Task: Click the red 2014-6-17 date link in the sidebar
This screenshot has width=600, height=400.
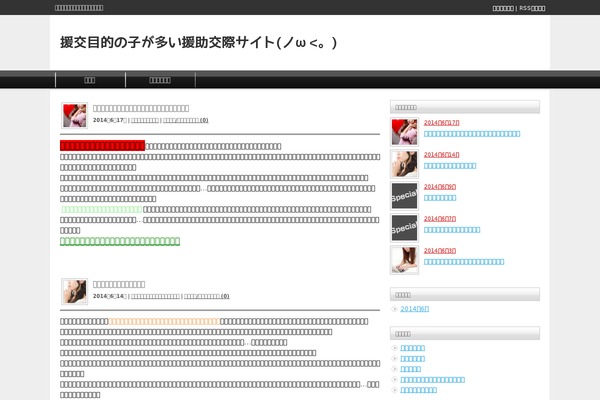Action: [x=442, y=123]
